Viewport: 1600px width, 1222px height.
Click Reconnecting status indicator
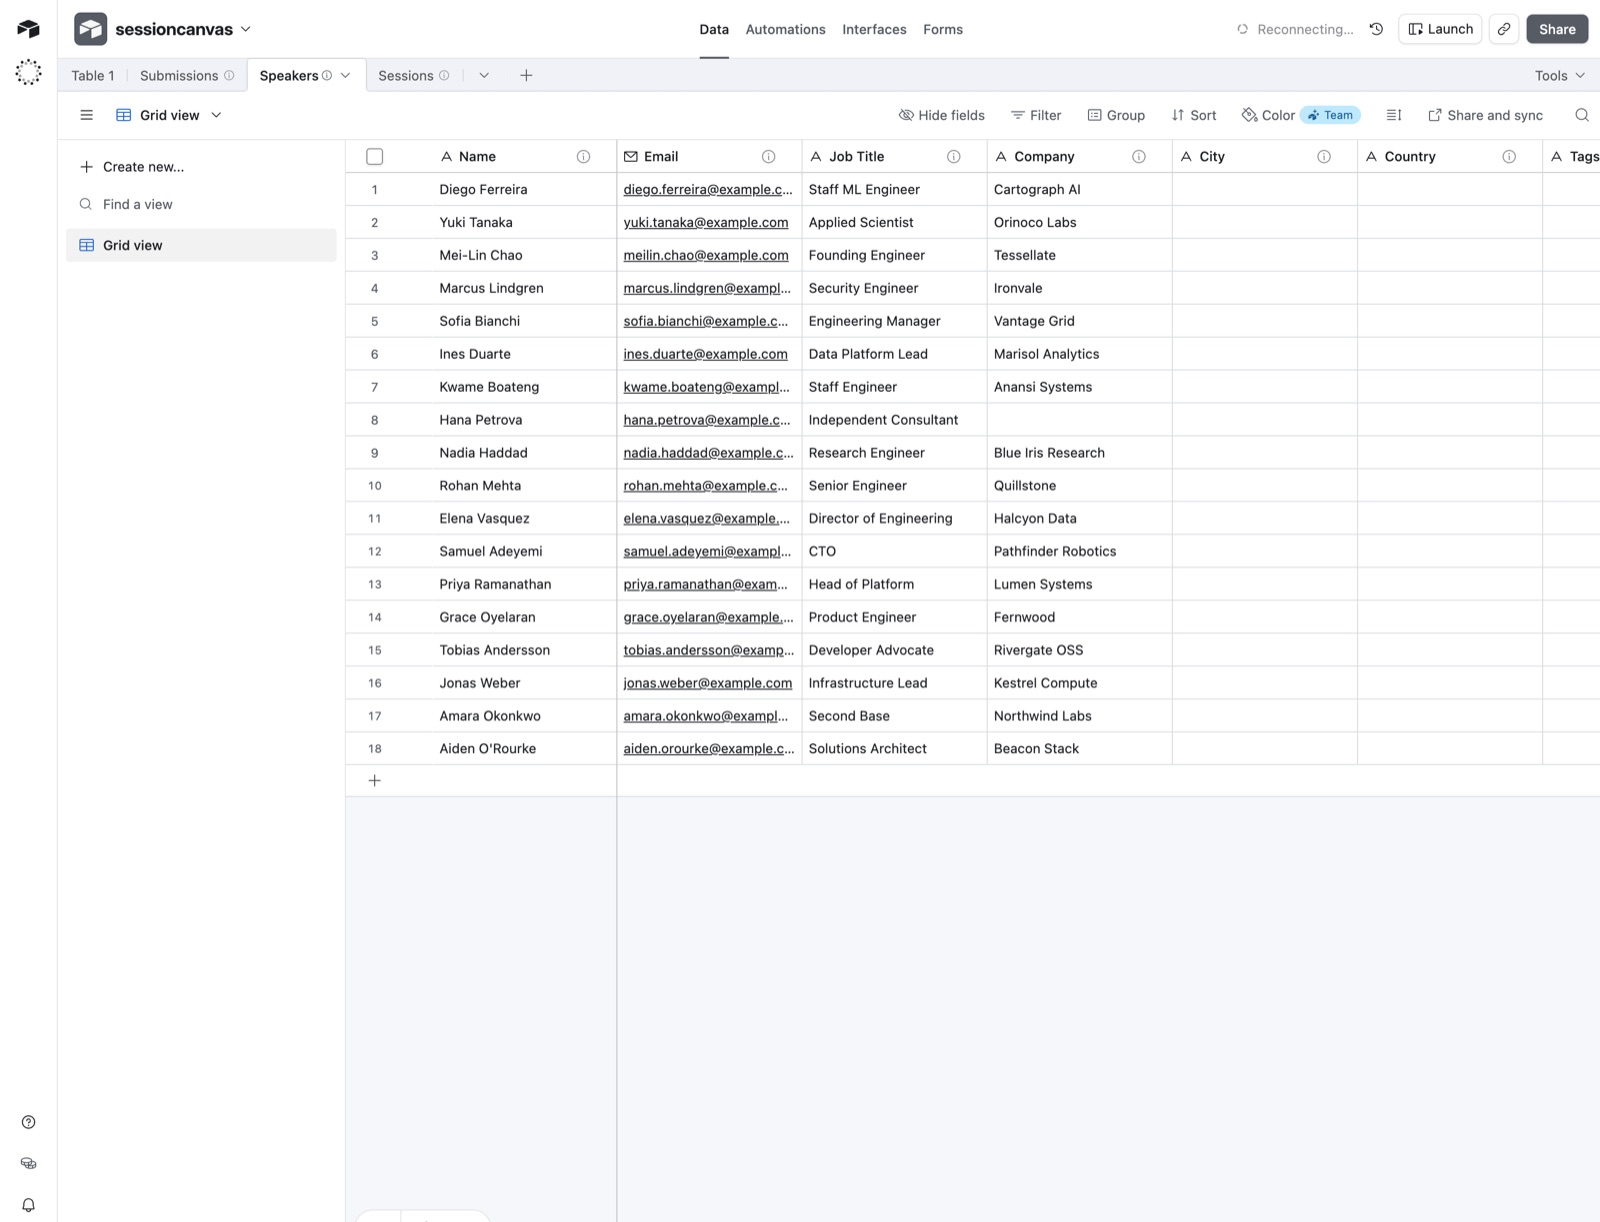point(1294,29)
